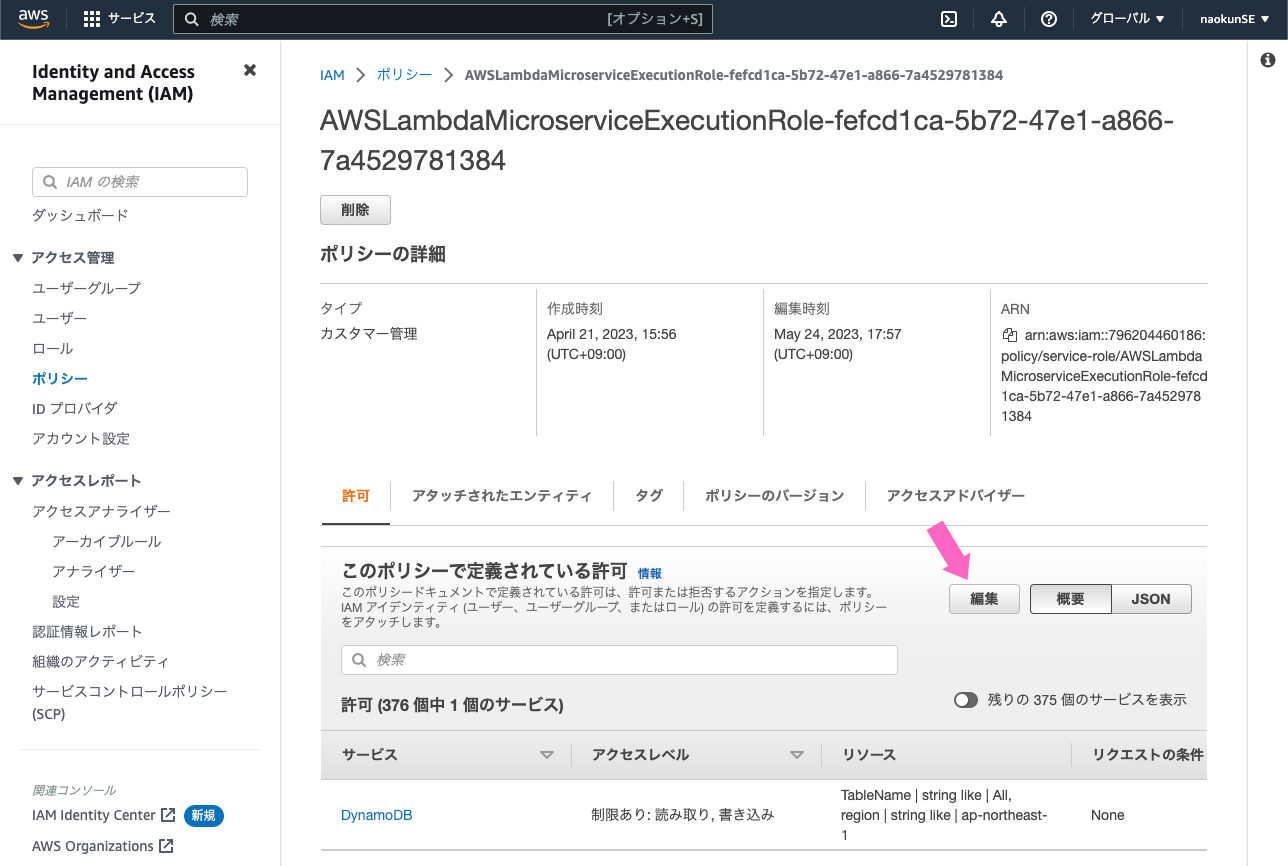Open the services grid menu
The image size is (1288, 866).
coord(119,19)
